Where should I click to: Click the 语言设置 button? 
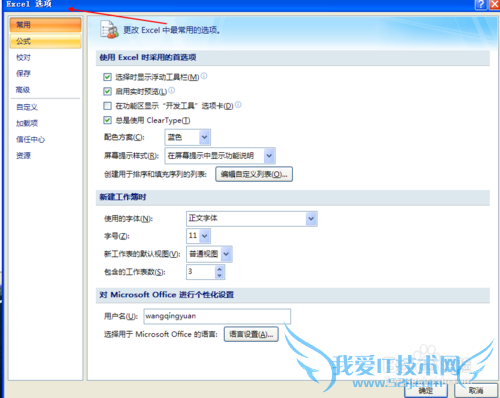251,334
